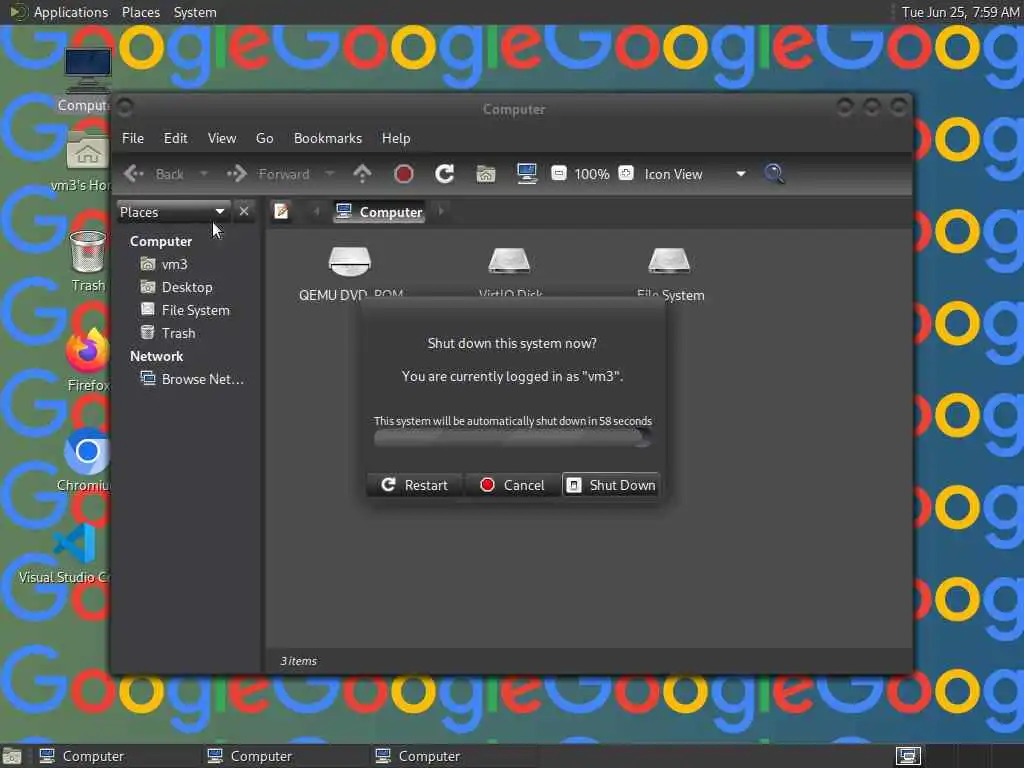This screenshot has width=1024, height=768.
Task: Select Browse Network in sidebar
Action: tap(191, 379)
